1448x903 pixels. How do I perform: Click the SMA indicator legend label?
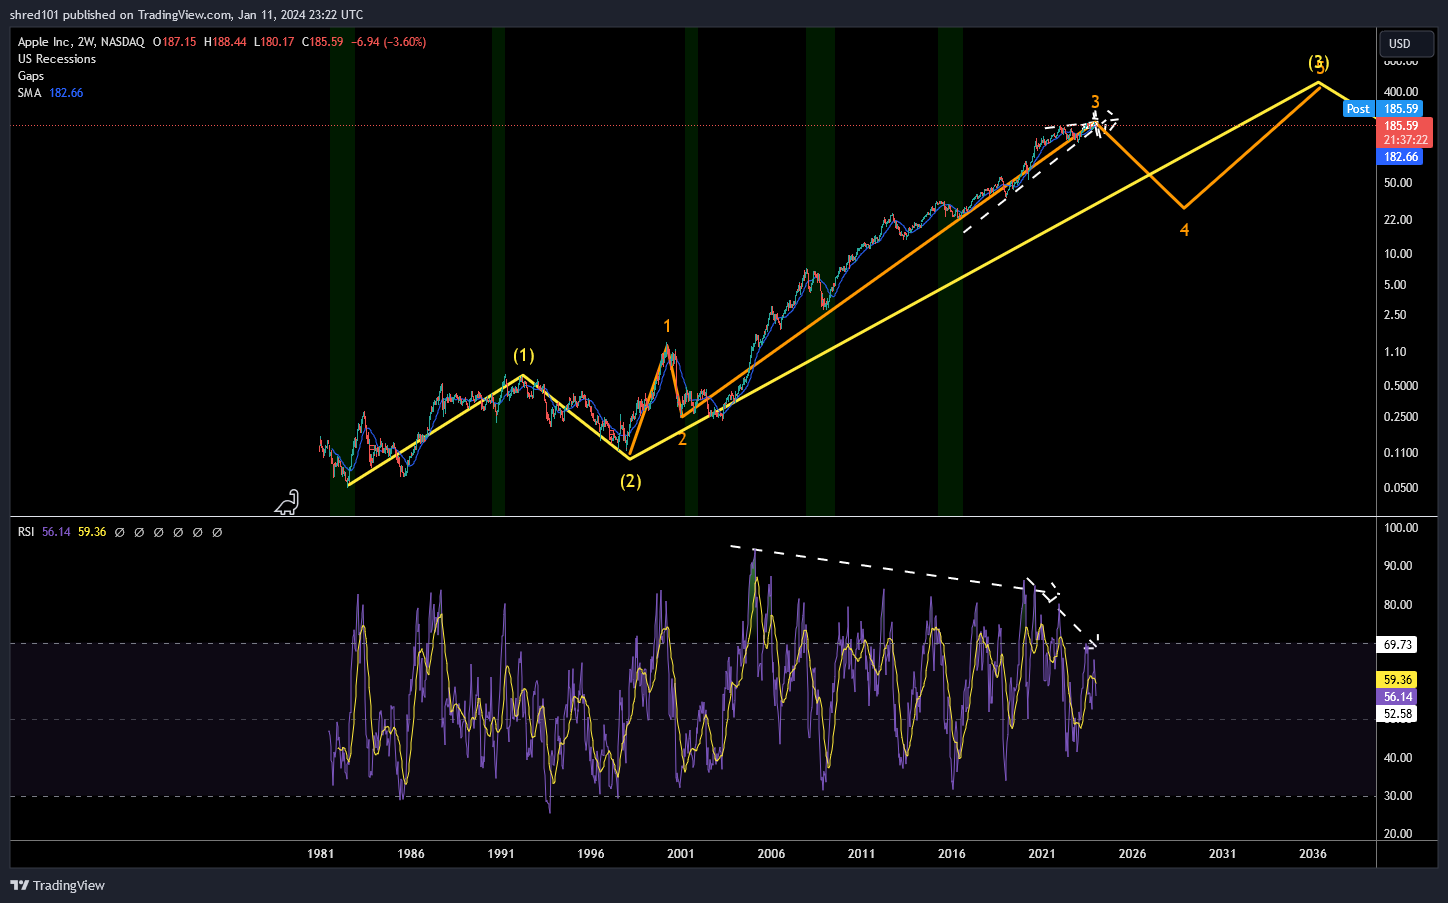pos(29,93)
